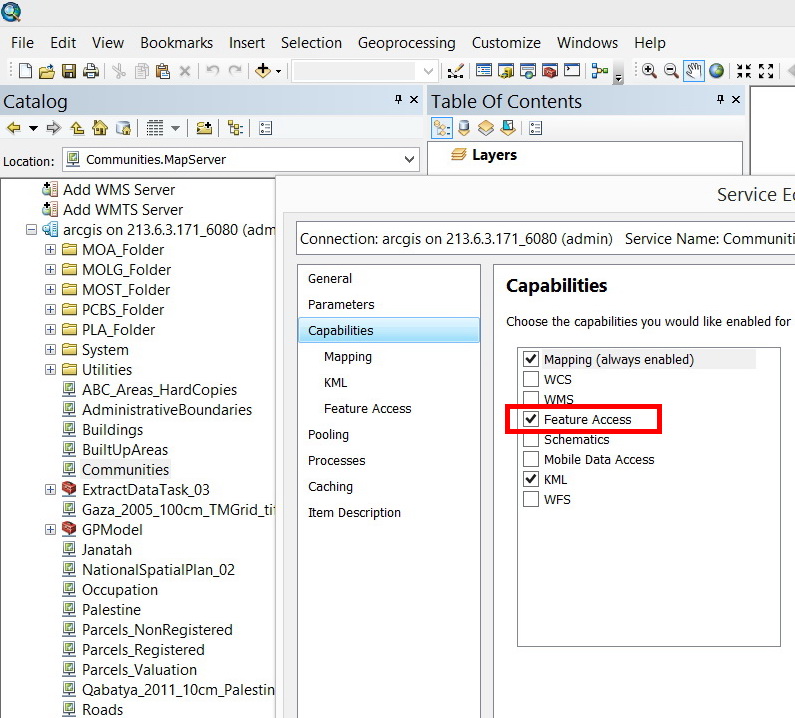Select Pooling in the service editor list
795x718 pixels.
pos(328,435)
